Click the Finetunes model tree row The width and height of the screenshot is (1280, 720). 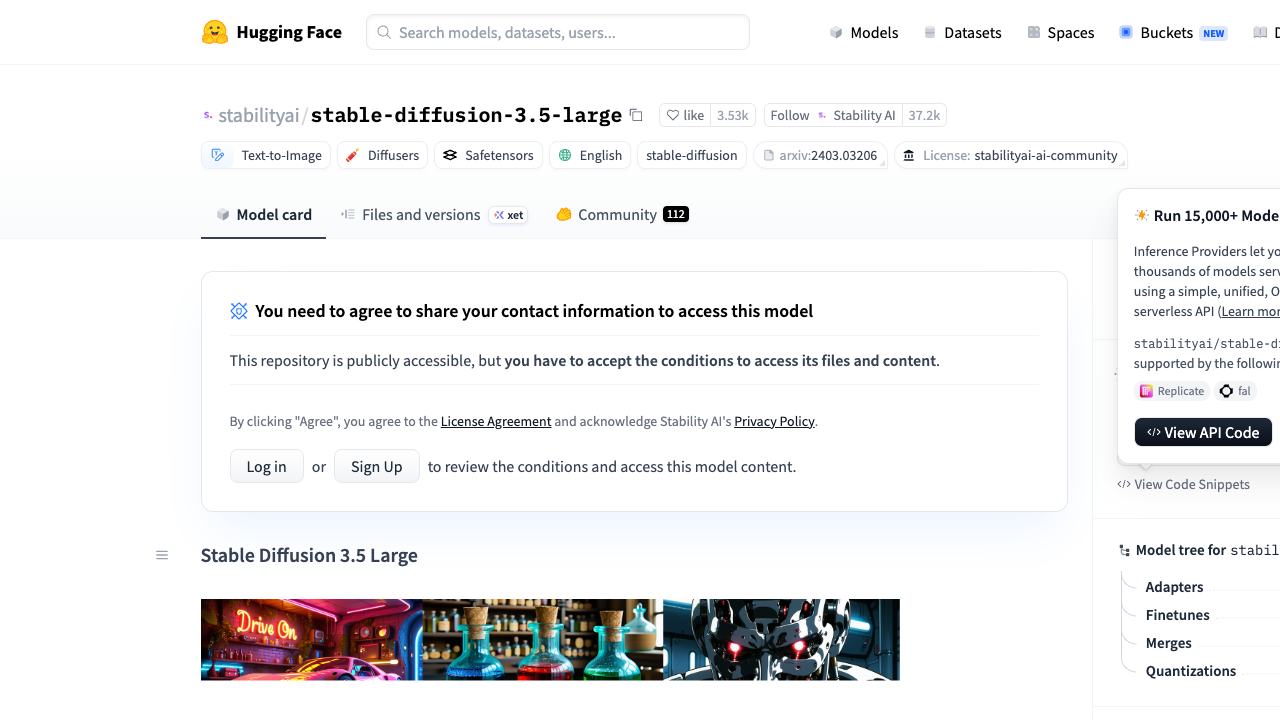[x=1177, y=615]
